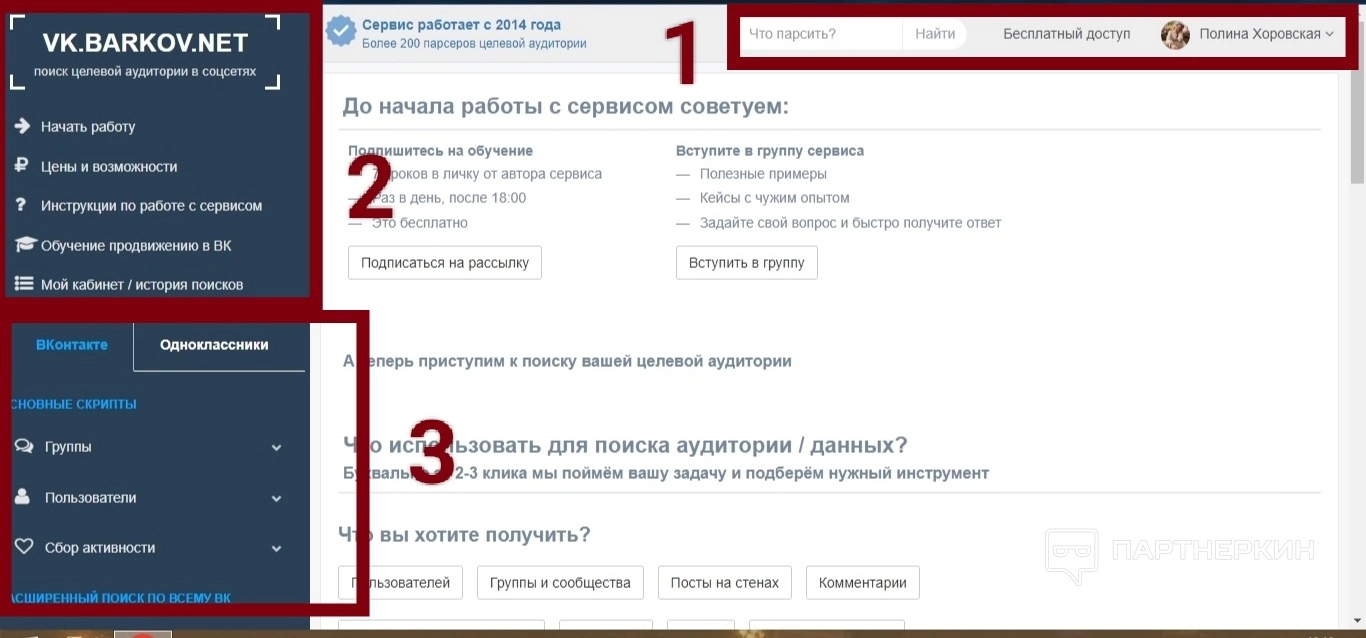
Task: Open Обучение продвижению в ВК
Action: pos(136,246)
